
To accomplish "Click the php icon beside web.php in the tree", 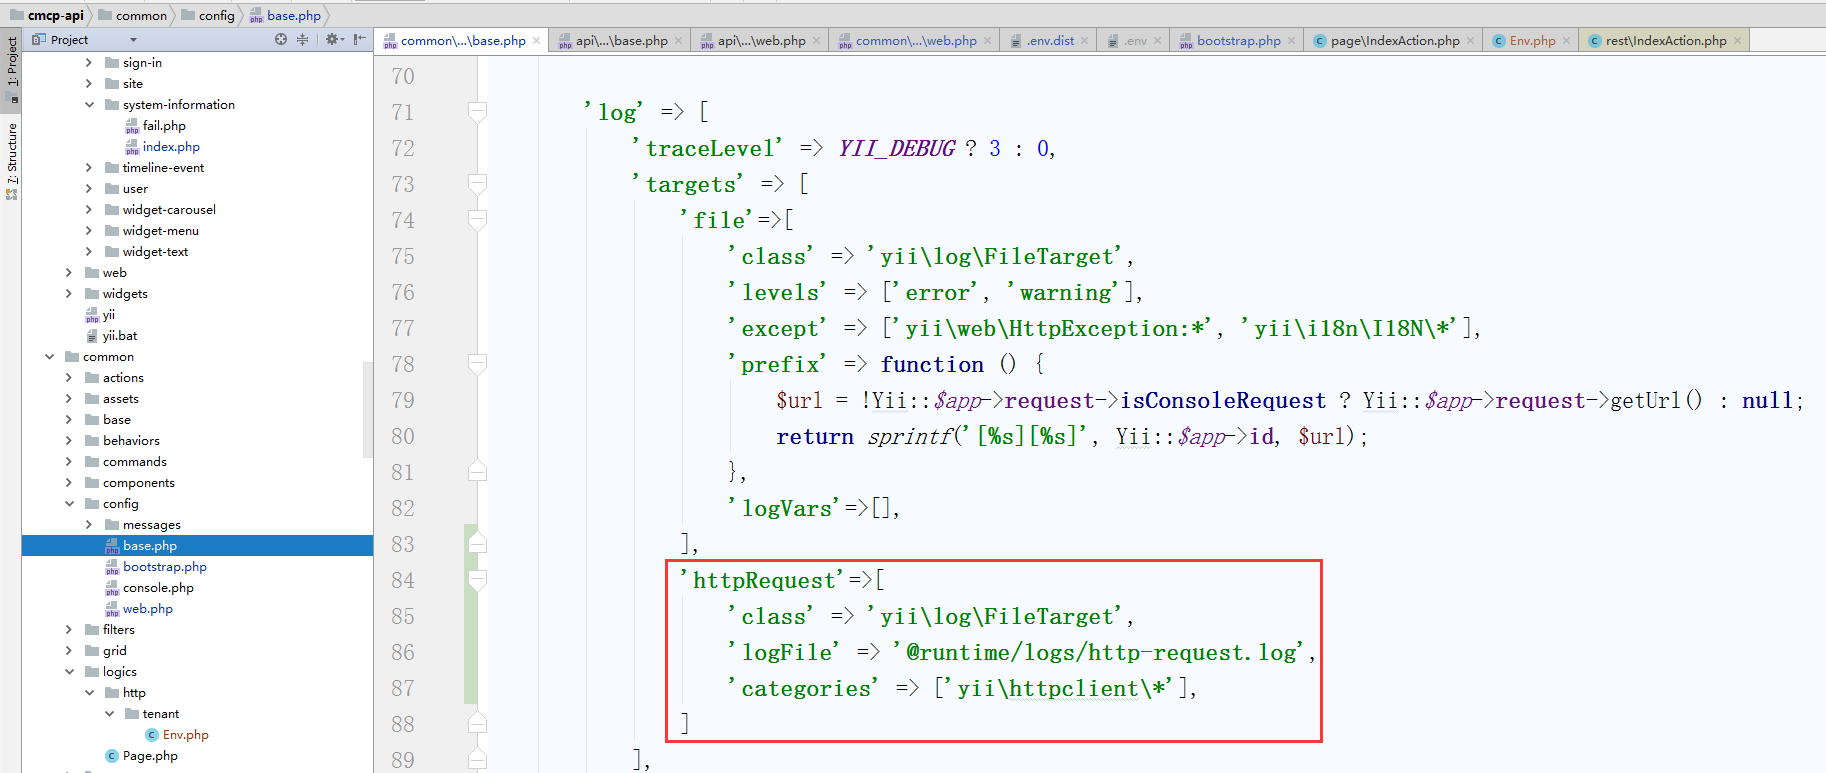I will click(112, 609).
